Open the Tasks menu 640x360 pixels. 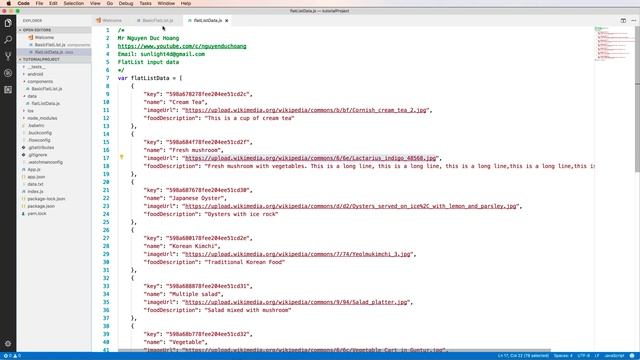coord(145,3)
